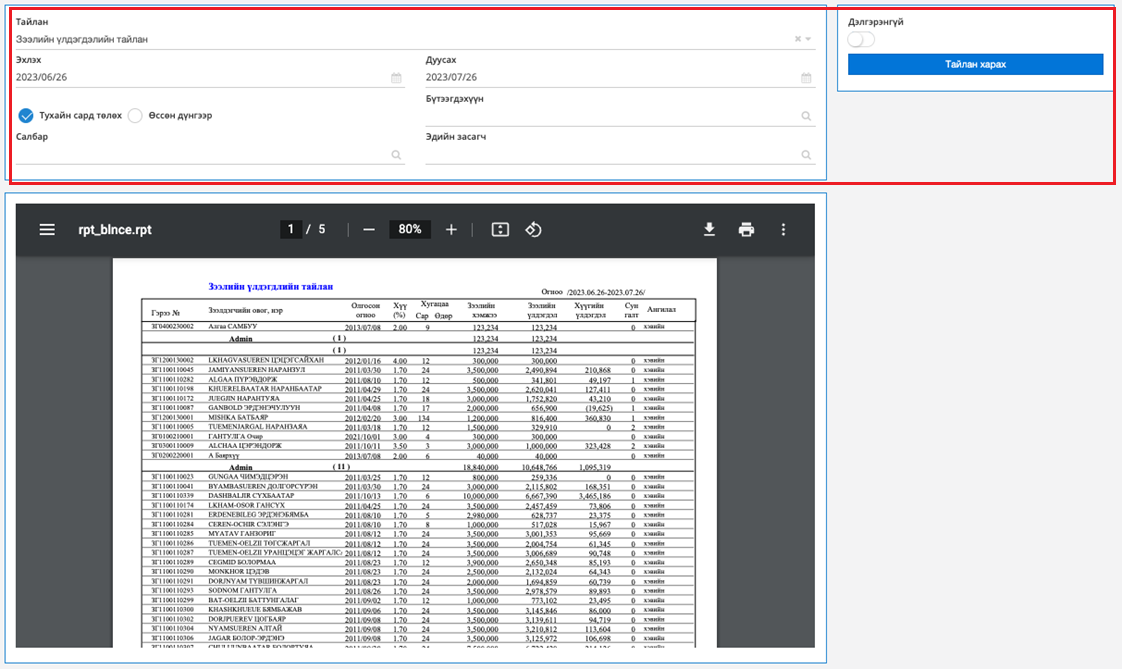Click the 2021/10/01 issue date cell

(x=363, y=436)
